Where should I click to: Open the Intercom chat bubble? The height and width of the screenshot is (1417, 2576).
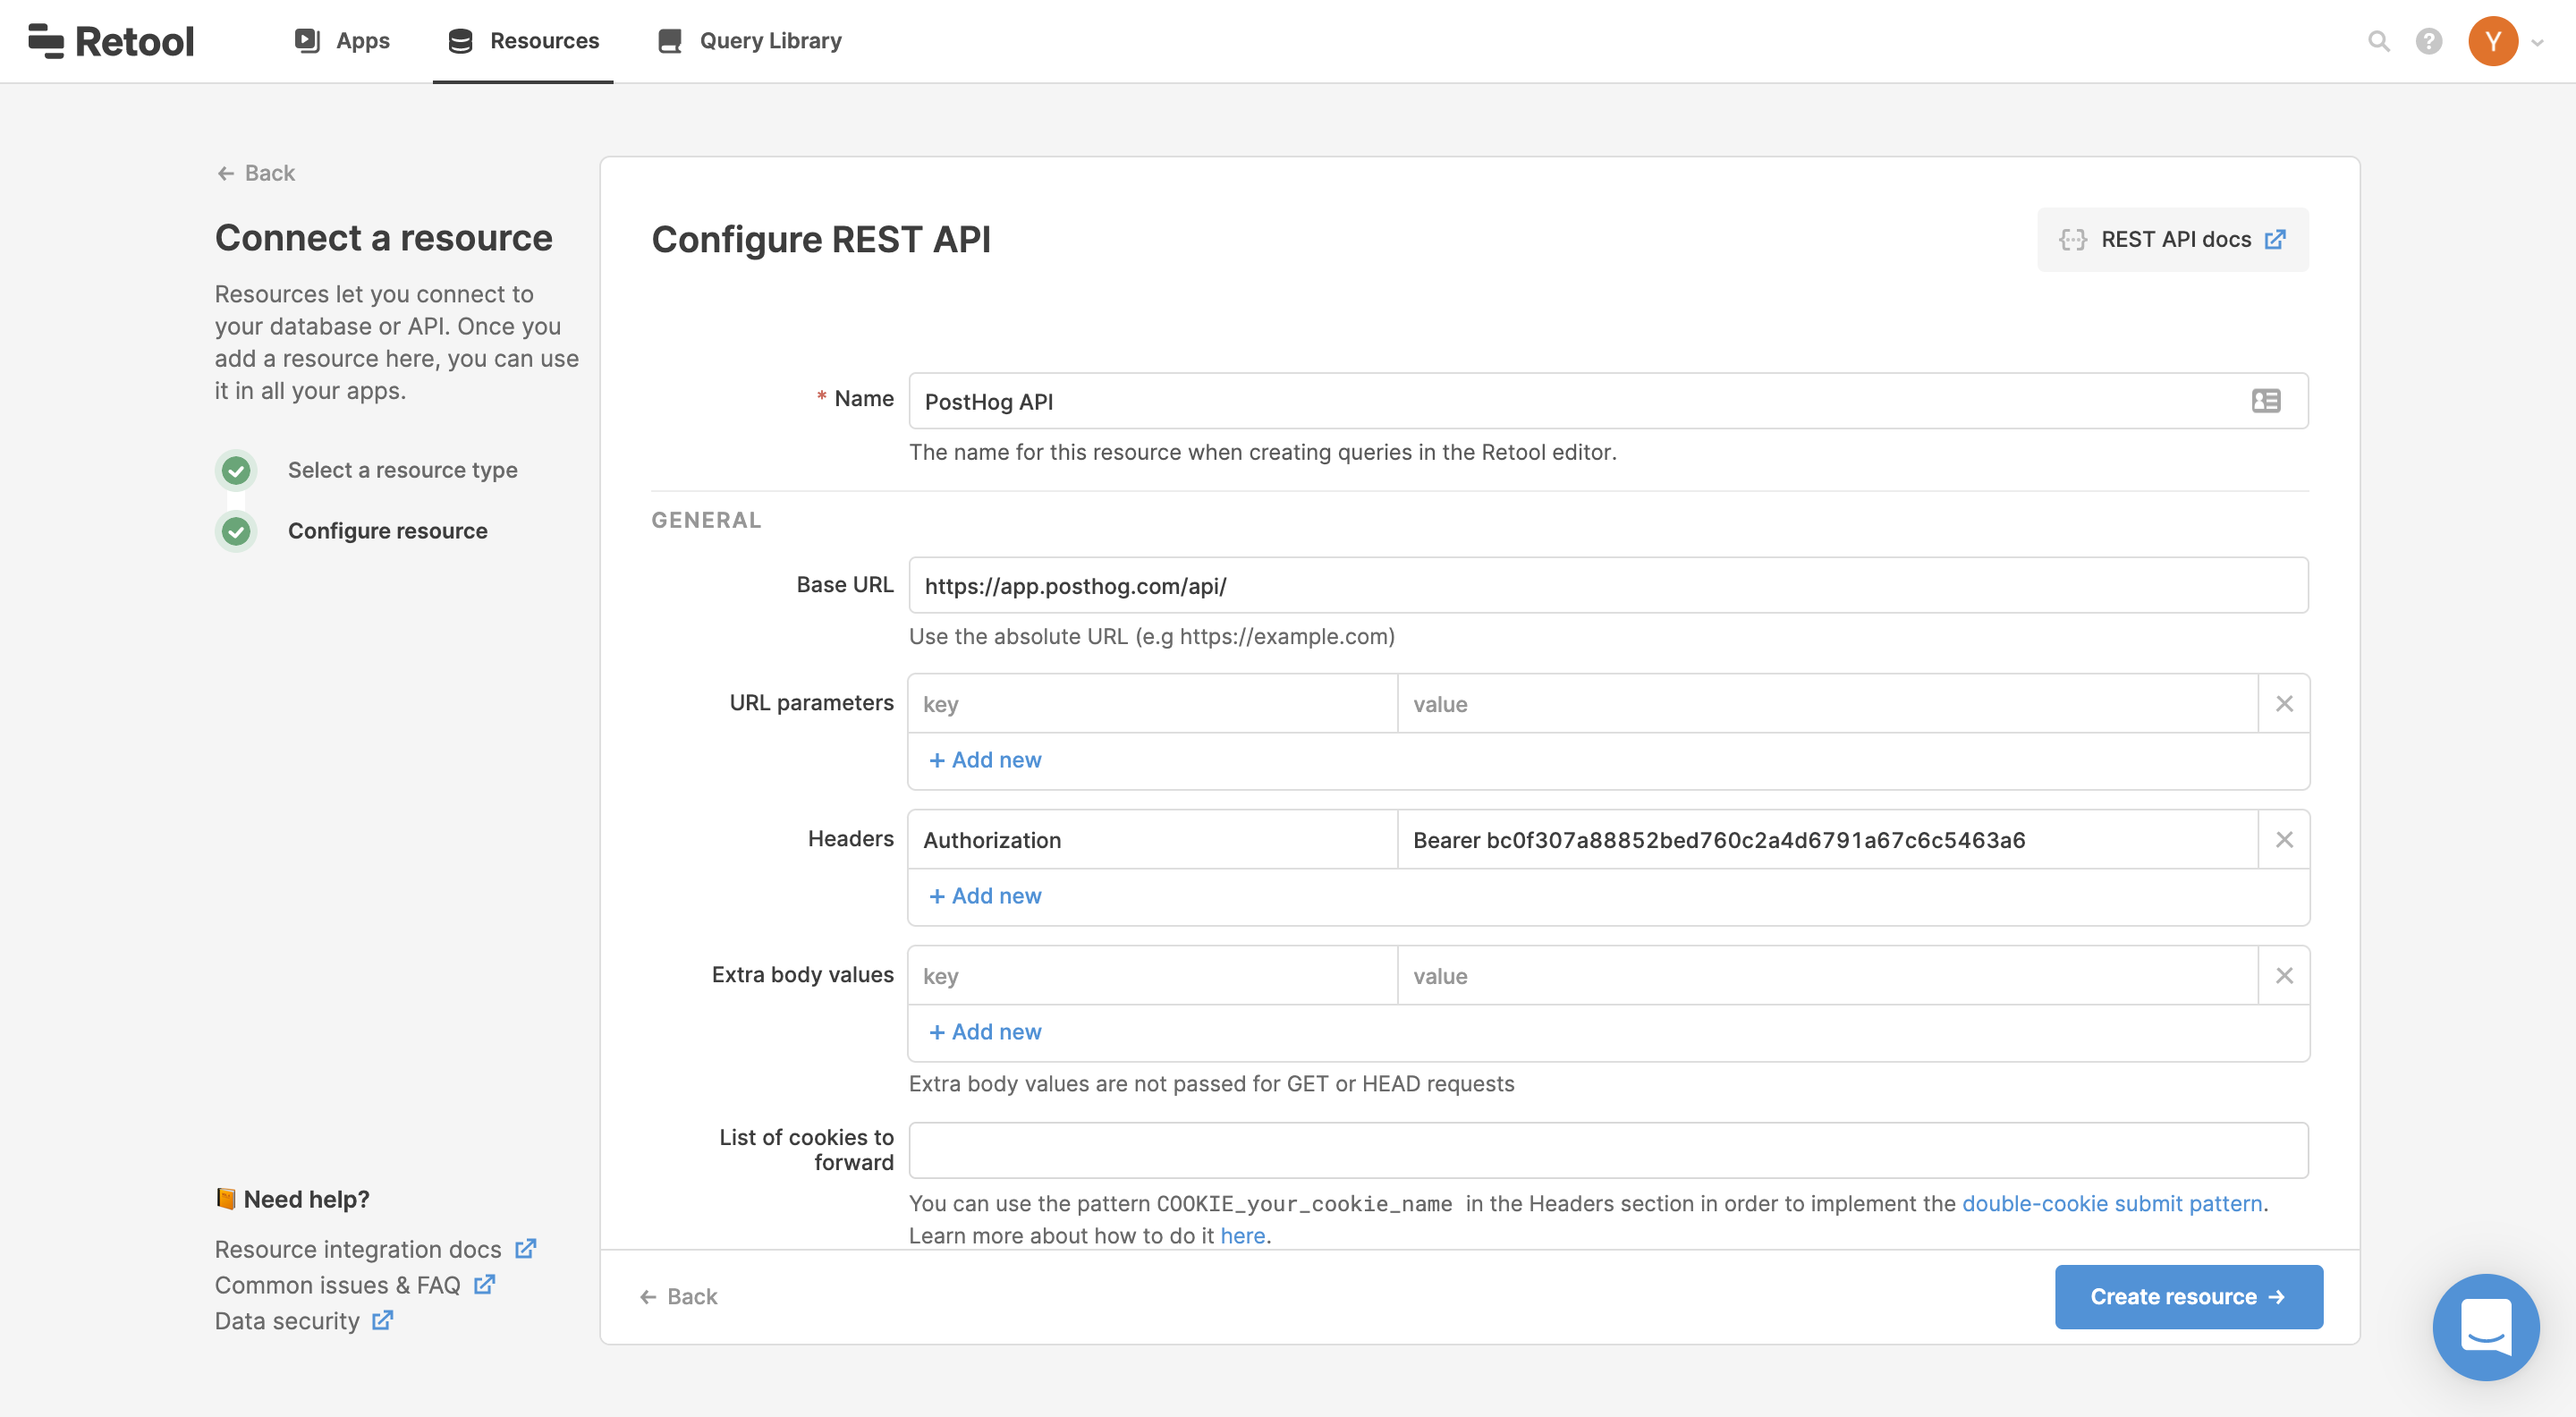2485,1326
